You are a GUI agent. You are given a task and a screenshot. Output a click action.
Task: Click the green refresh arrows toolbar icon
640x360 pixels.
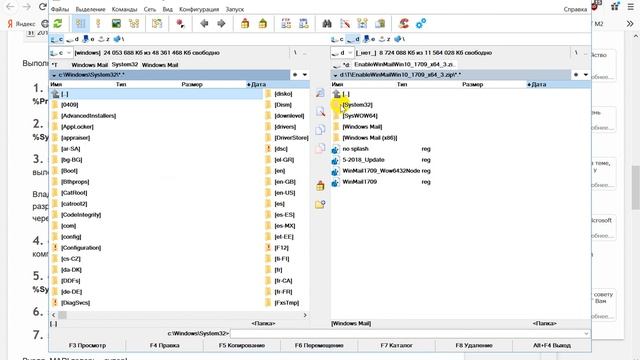point(58,24)
